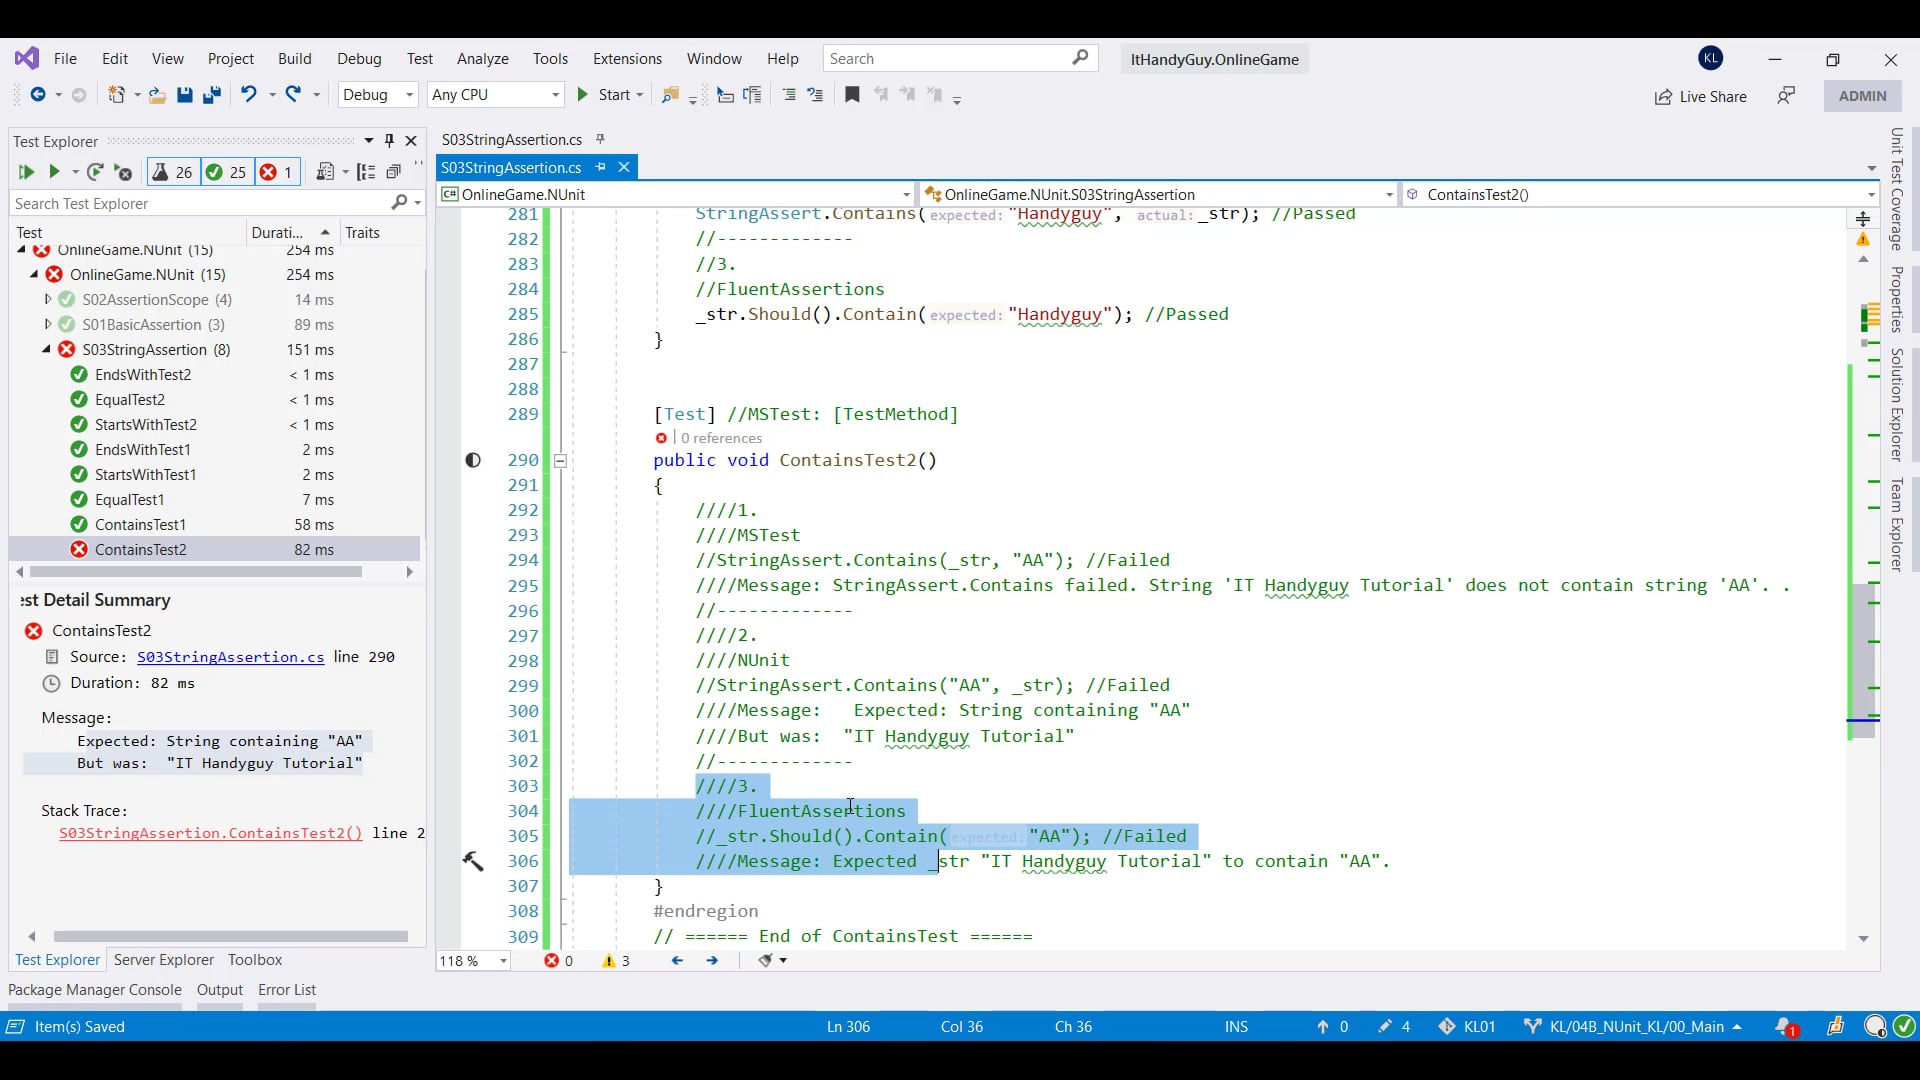Open the Debug configuration dropdown
Image resolution: width=1920 pixels, height=1080 pixels.
(377, 95)
